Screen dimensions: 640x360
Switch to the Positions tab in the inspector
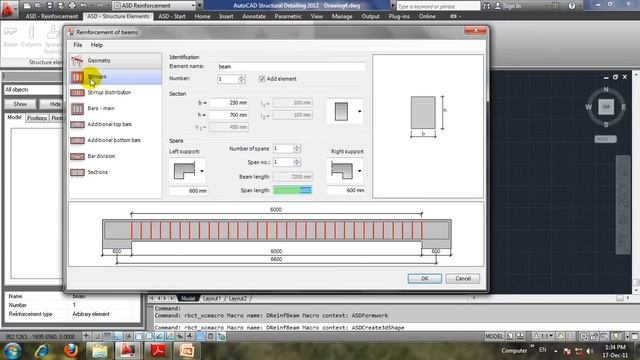[x=37, y=118]
